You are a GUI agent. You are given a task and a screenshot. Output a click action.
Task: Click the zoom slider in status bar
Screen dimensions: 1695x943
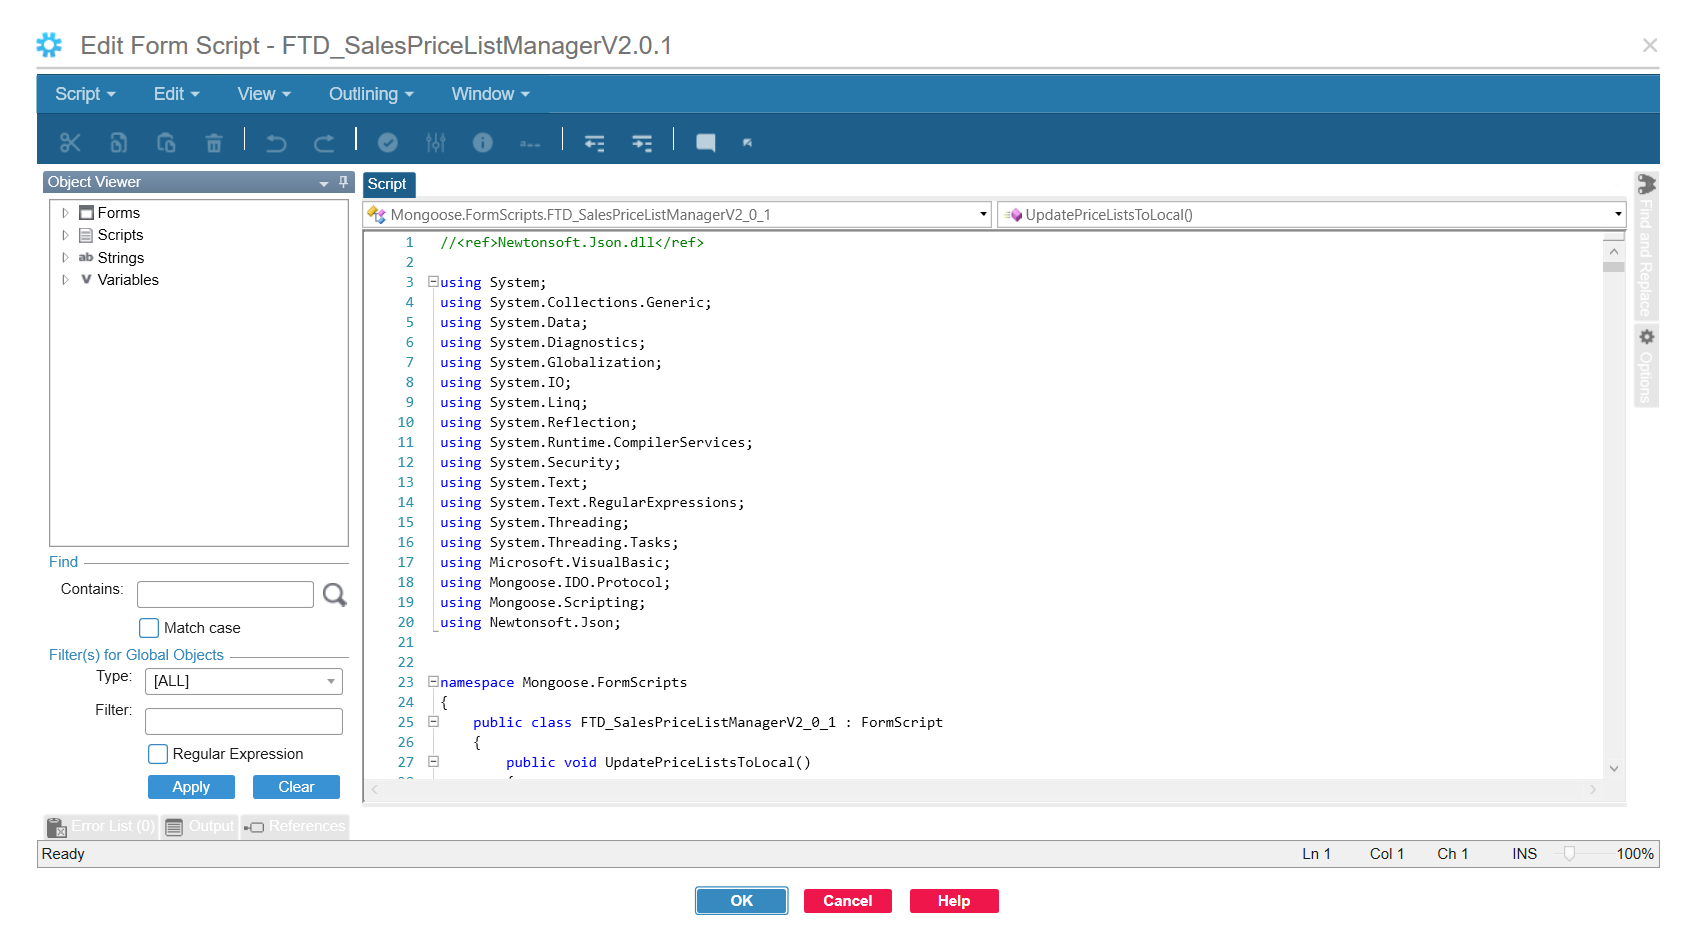[1569, 854]
